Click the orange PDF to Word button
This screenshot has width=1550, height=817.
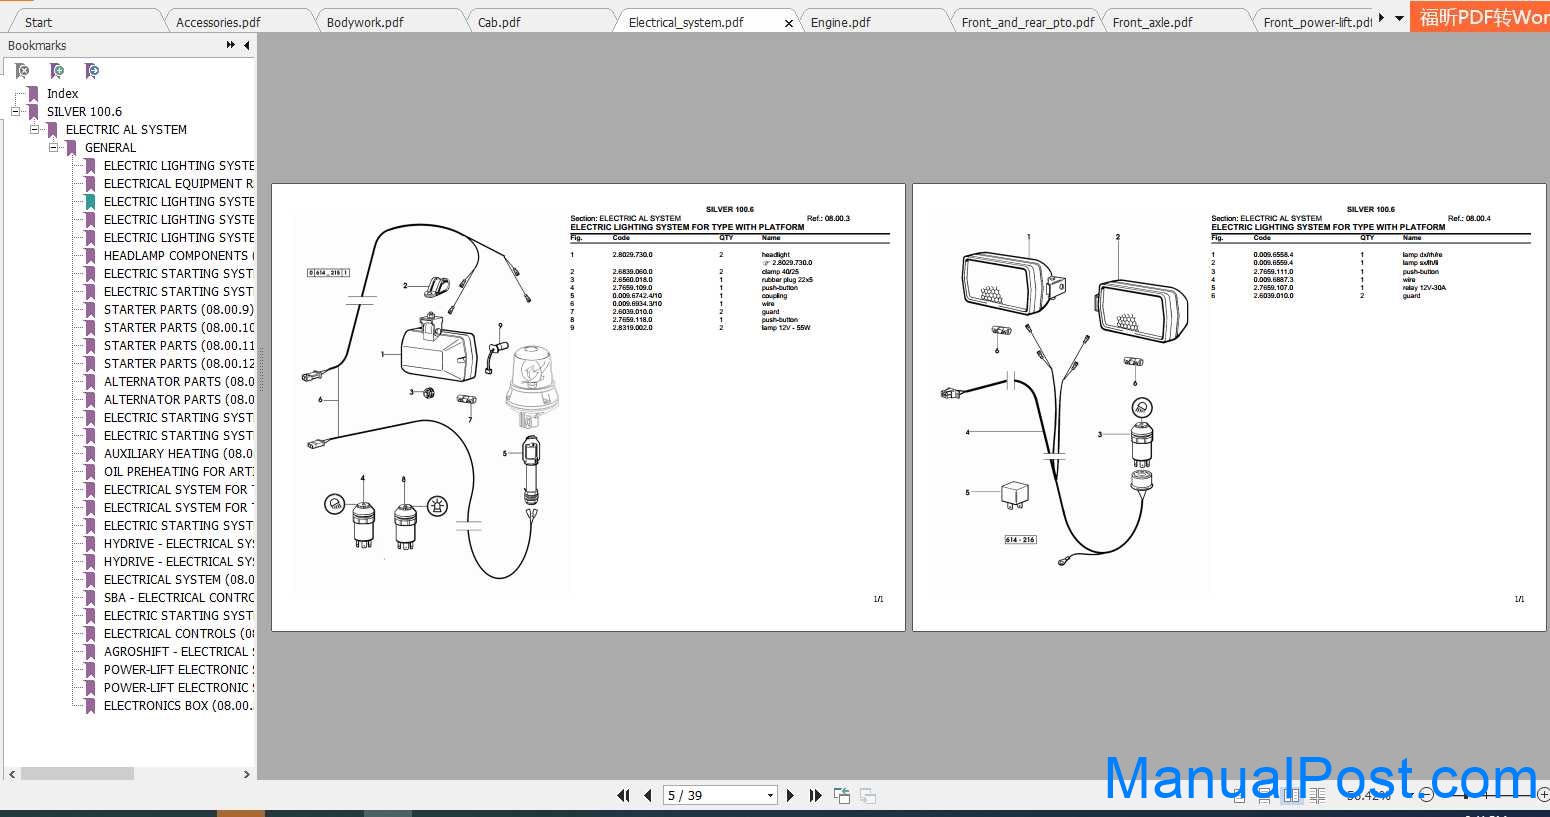[x=1480, y=16]
